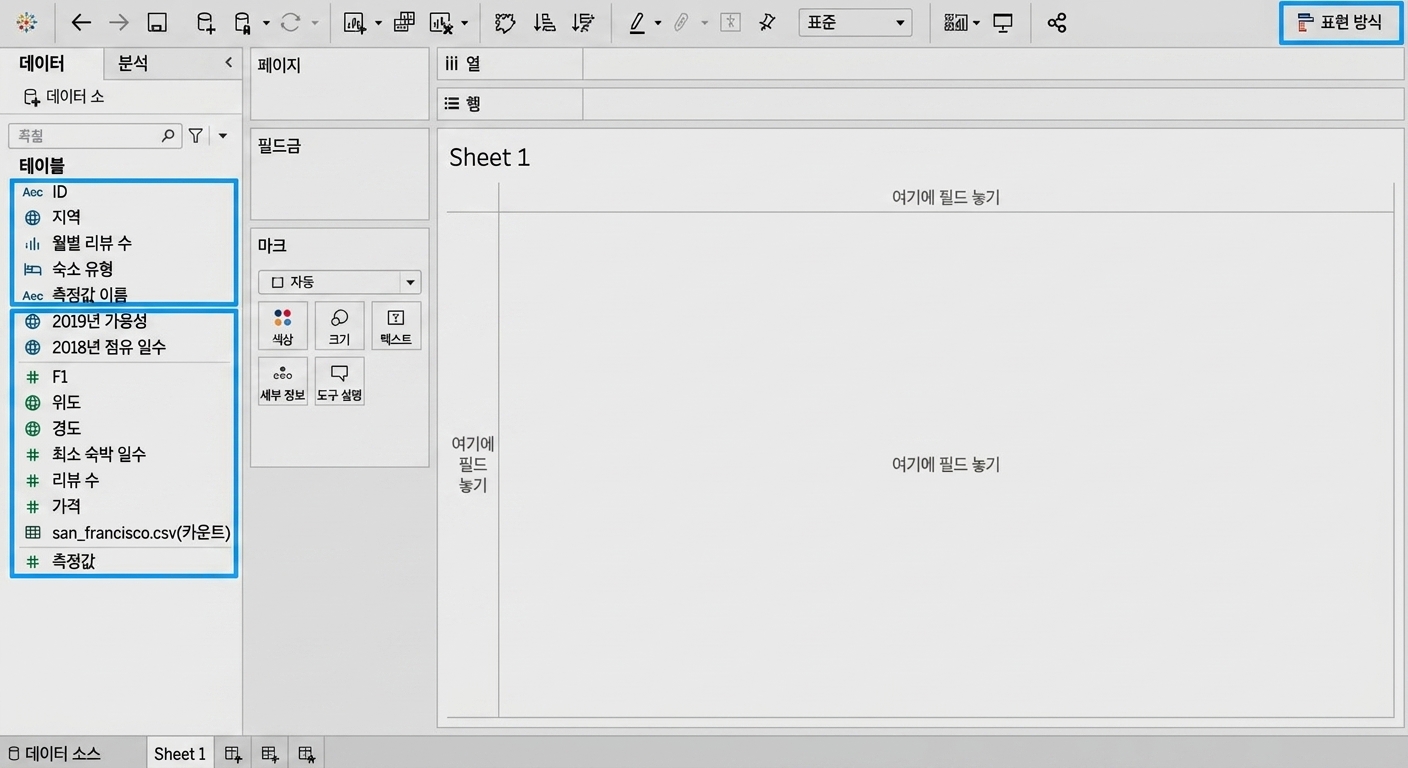This screenshot has height=768, width=1408.
Task: Go to the 데이터 소스 tab
Action: click(x=55, y=754)
